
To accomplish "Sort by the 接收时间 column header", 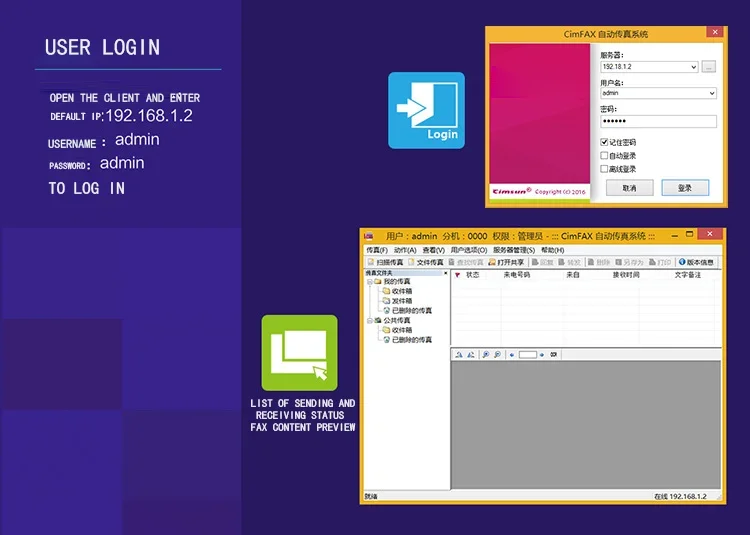I will click(x=626, y=275).
